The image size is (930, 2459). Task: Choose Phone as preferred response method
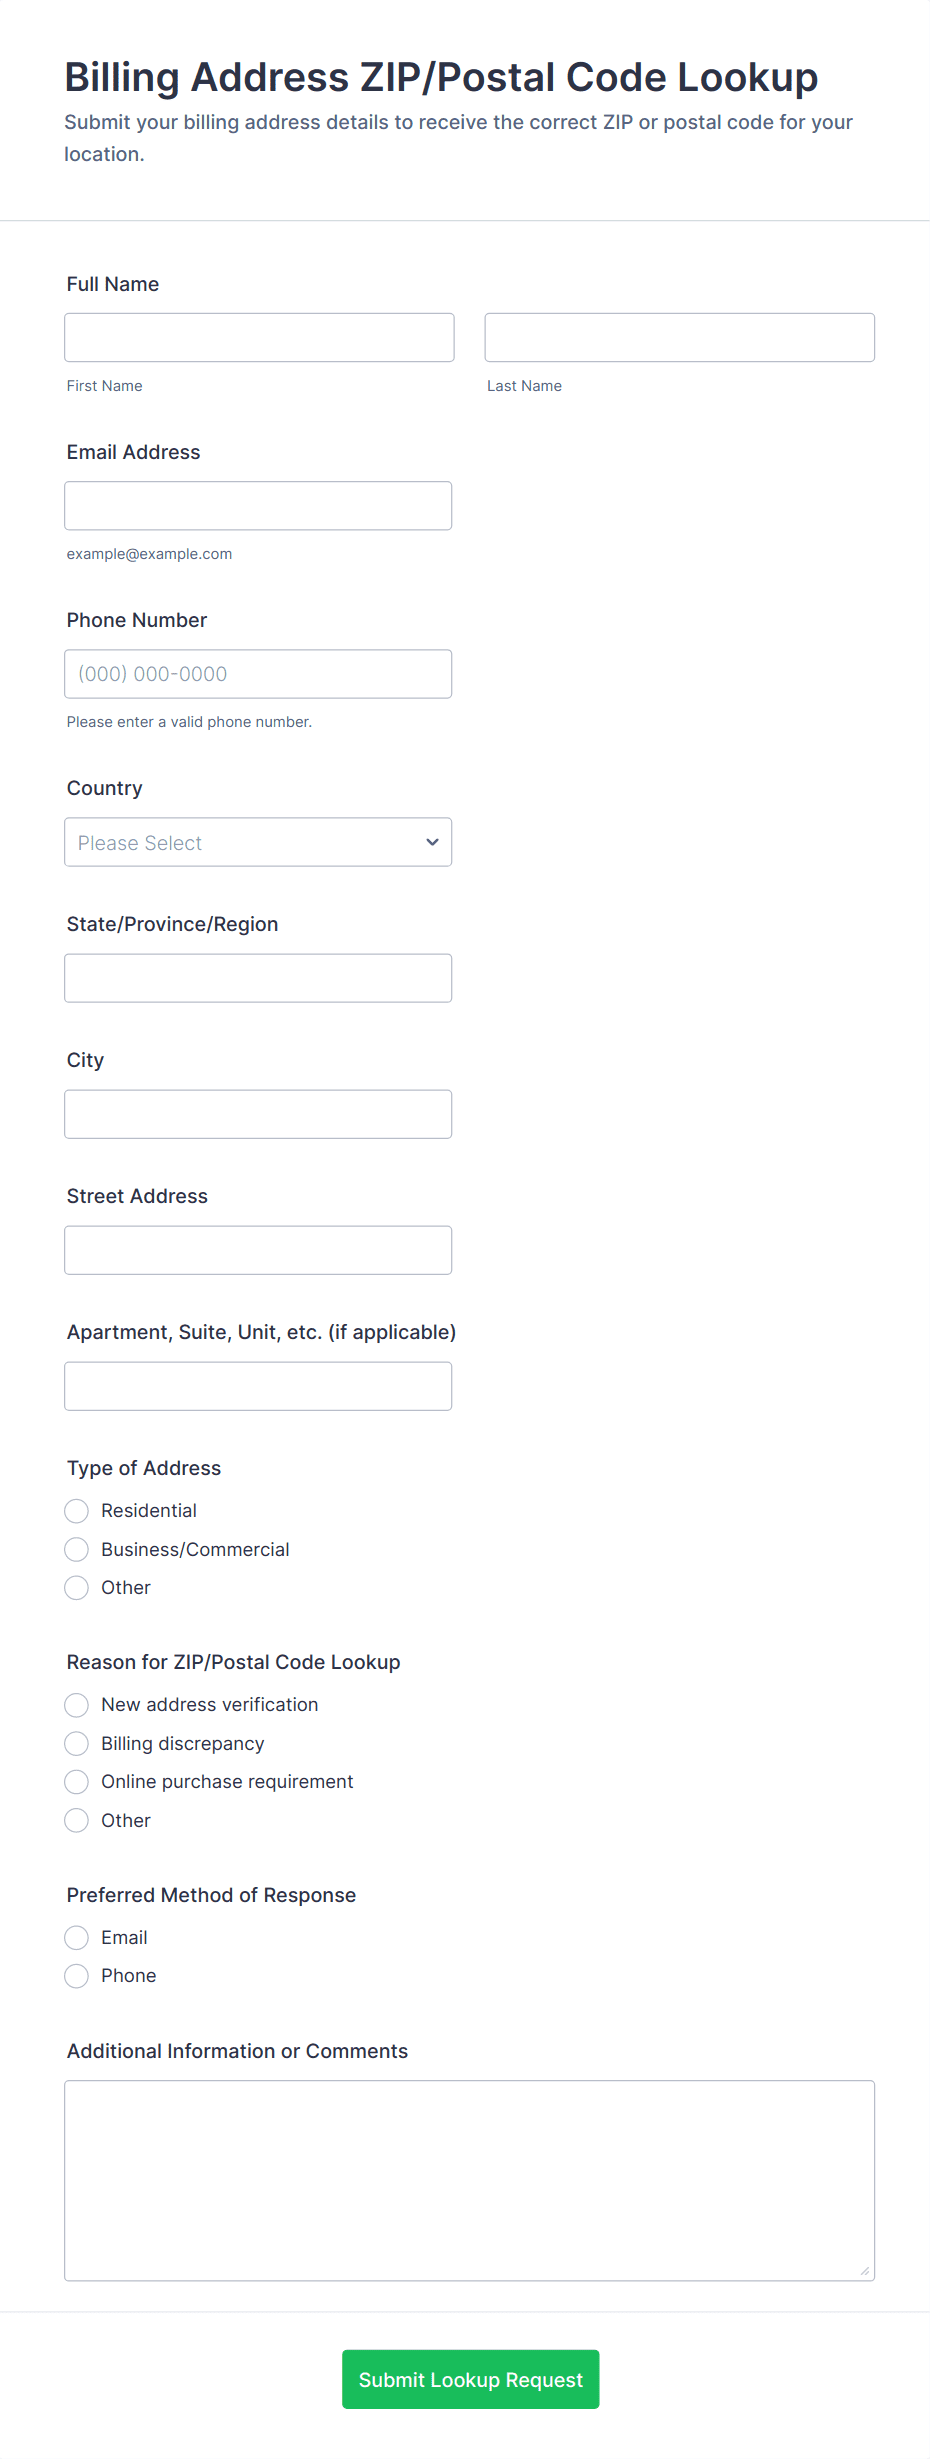pos(77,1975)
